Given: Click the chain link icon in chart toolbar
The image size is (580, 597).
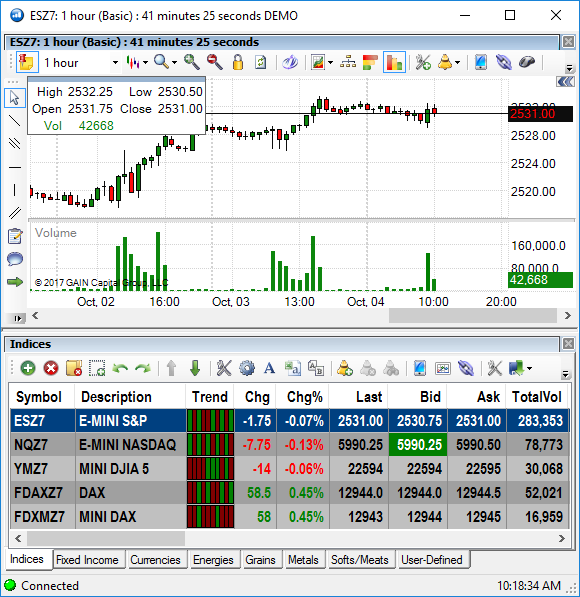Looking at the screenshot, I should pos(504,62).
